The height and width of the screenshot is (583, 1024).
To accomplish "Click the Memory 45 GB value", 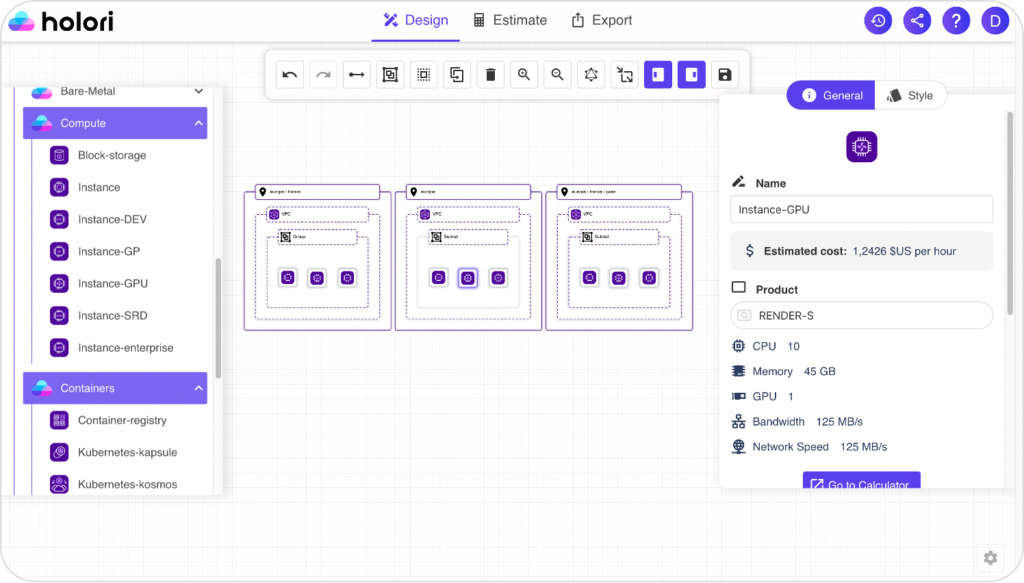I will pyautogui.click(x=820, y=371).
